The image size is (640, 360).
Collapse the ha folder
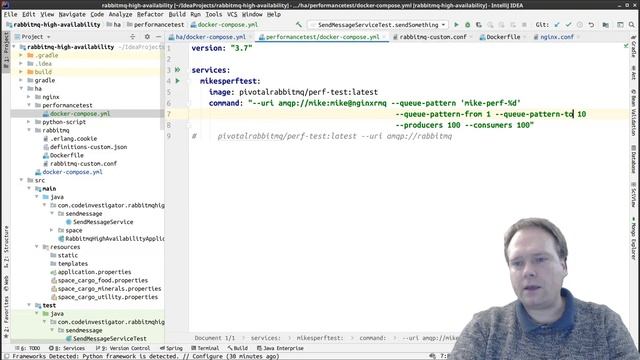coord(21,89)
